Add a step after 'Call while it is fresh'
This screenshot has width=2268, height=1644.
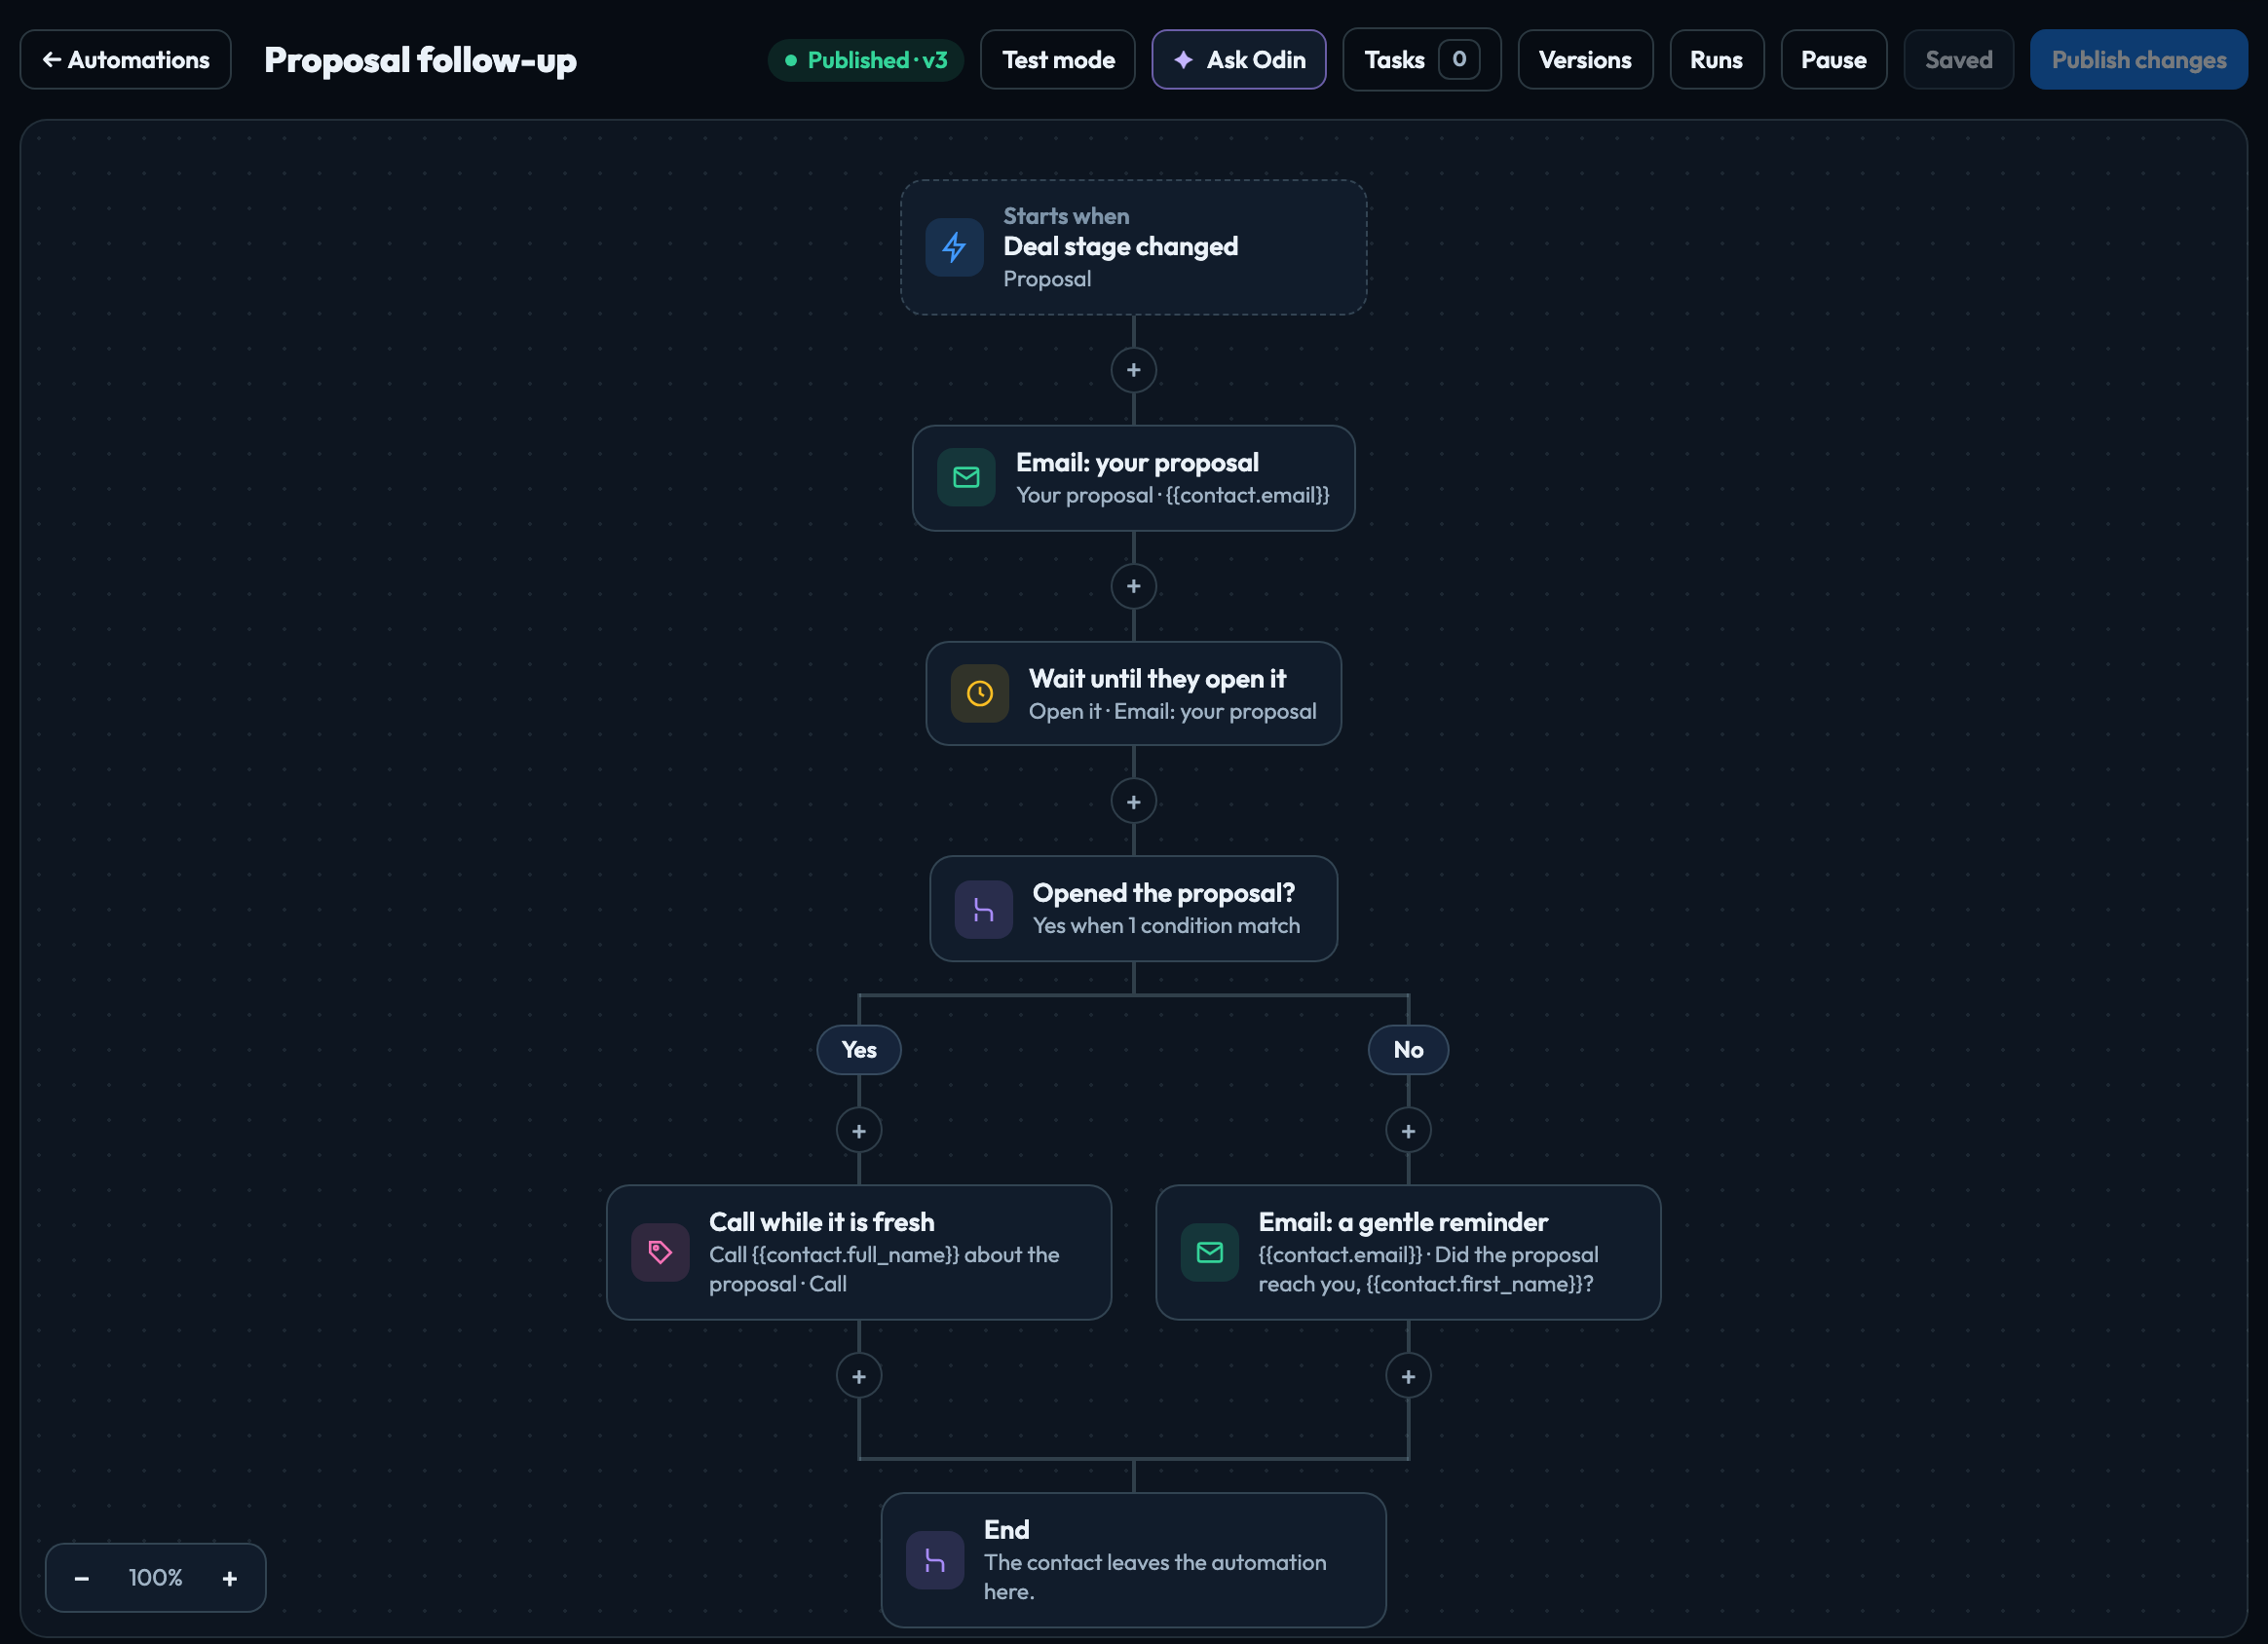859,1377
